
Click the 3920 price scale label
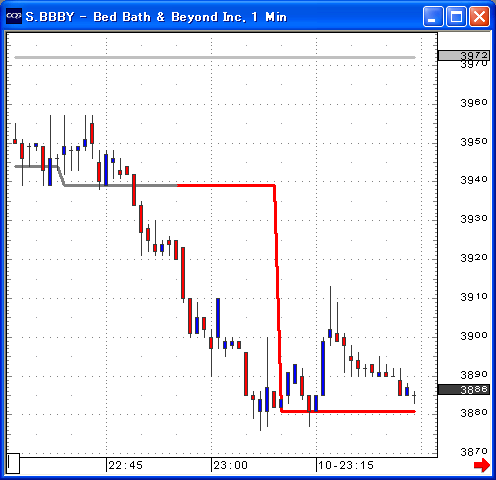pyautogui.click(x=474, y=258)
